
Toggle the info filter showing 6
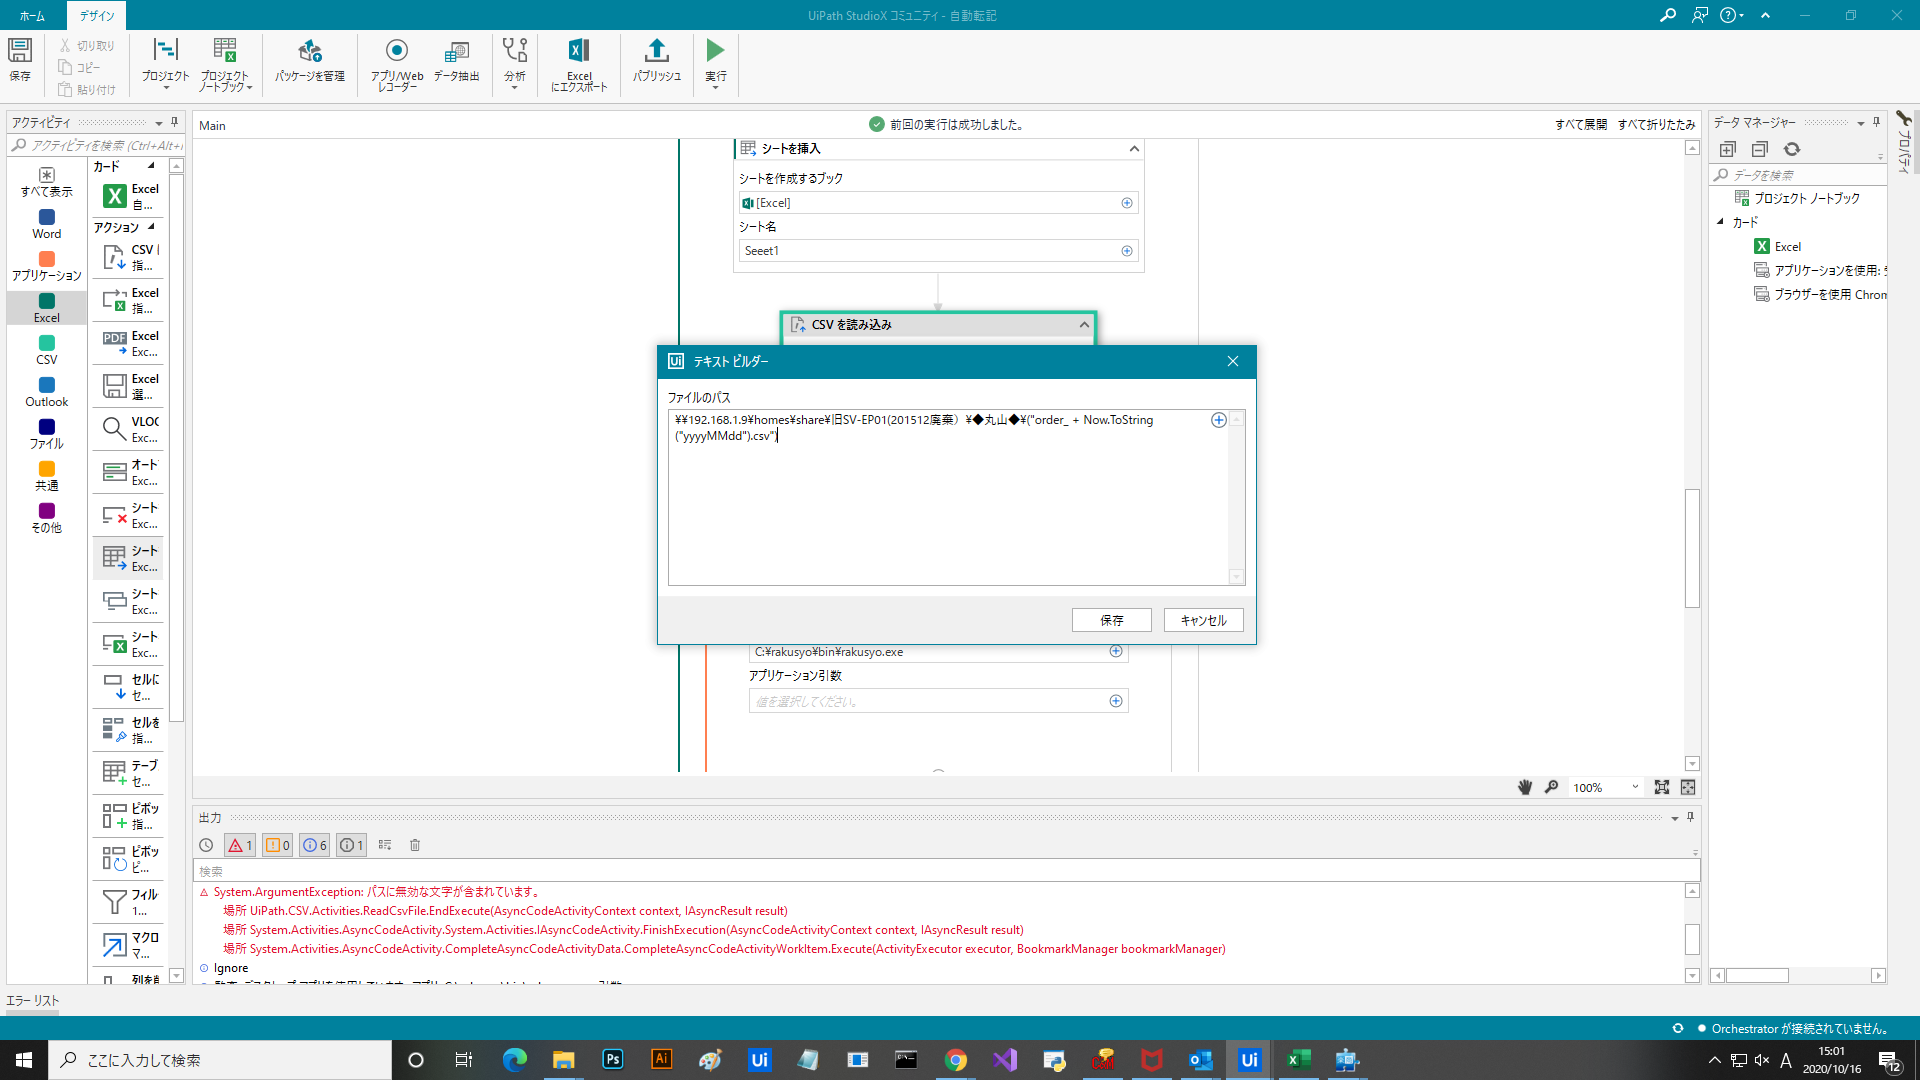pos(315,846)
